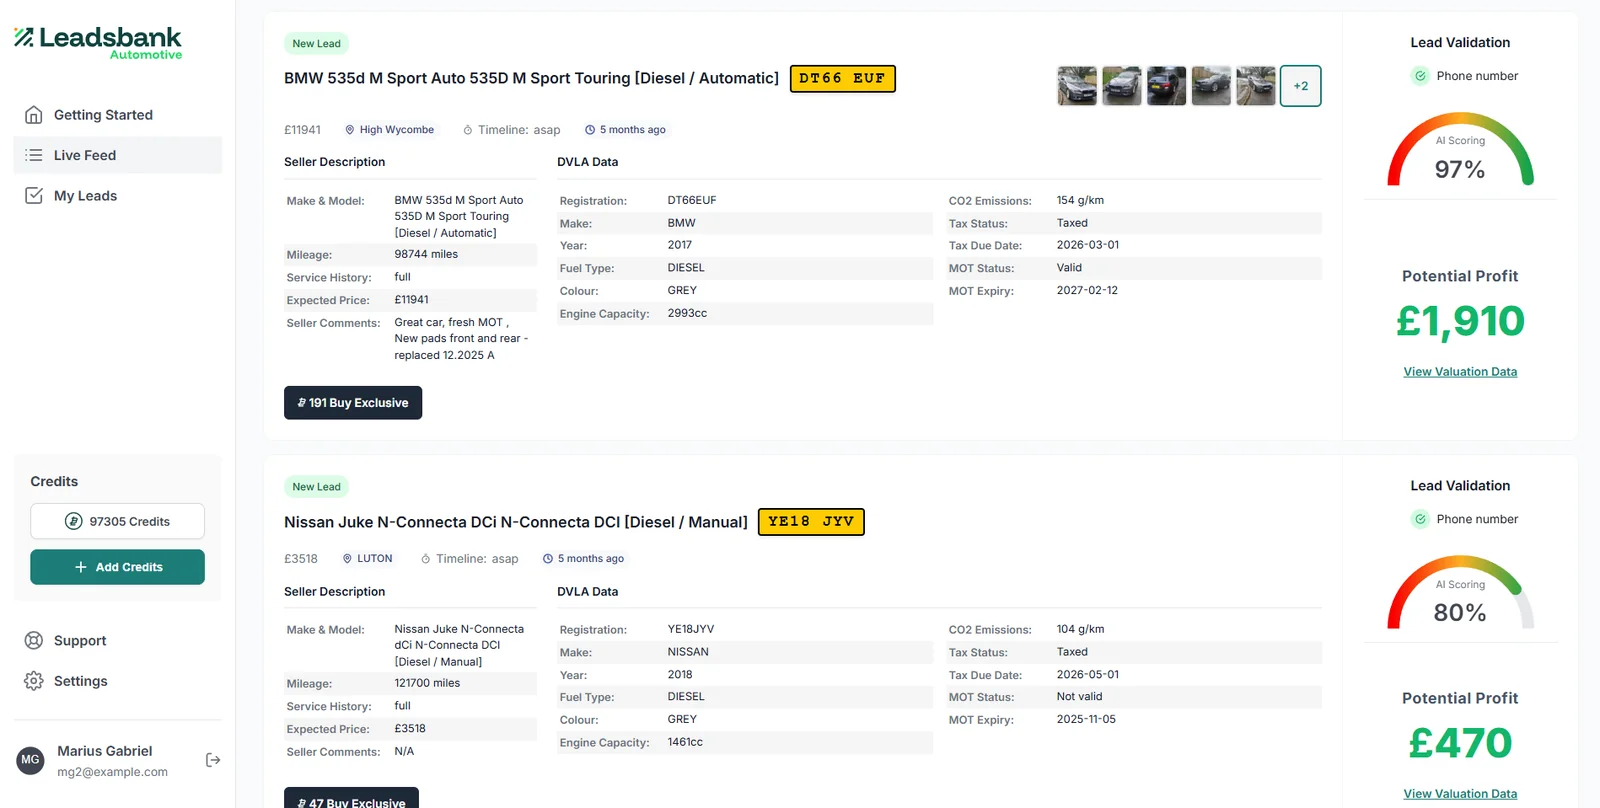Buy the Nissan Juke lead for 47 credits

tap(351, 799)
